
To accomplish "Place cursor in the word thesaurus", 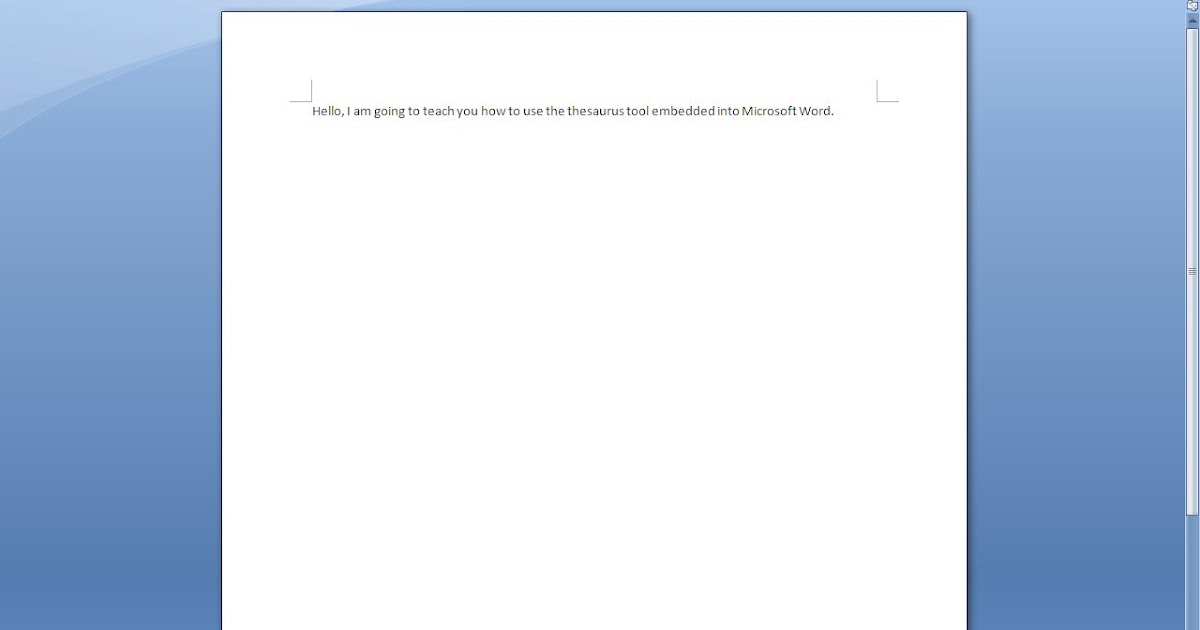I will (x=597, y=111).
